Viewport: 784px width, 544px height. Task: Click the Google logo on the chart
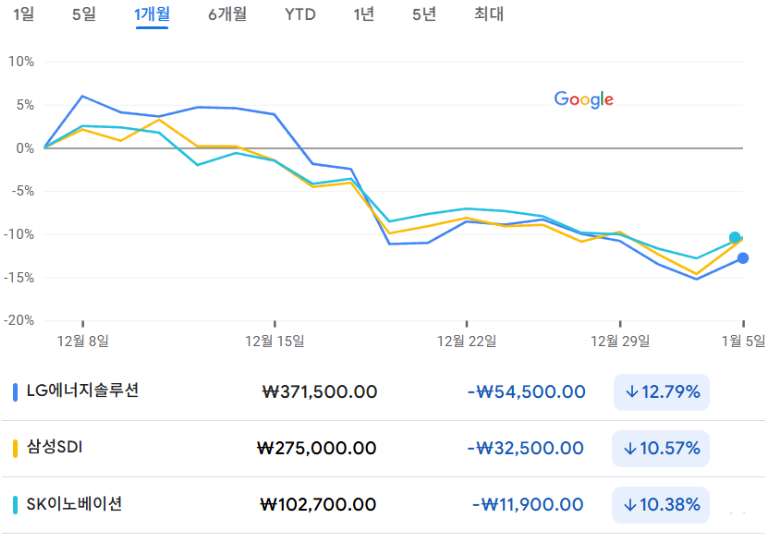coord(584,99)
